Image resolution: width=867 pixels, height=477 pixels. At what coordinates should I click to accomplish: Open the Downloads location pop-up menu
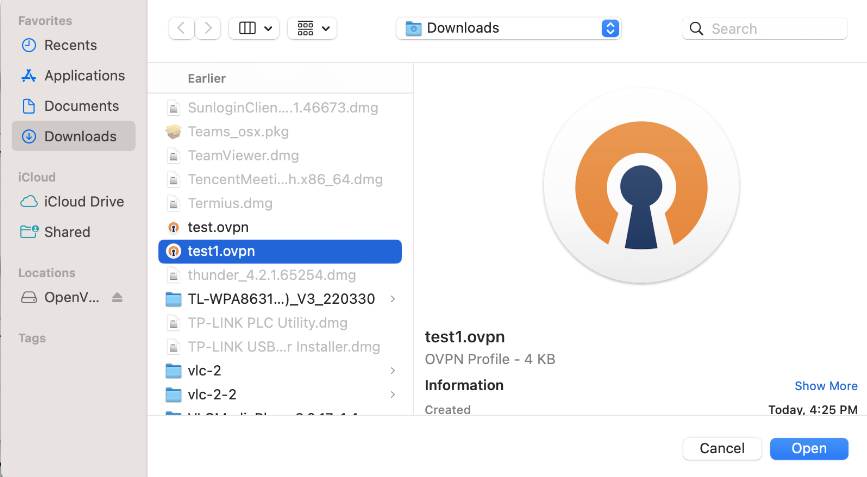point(509,28)
